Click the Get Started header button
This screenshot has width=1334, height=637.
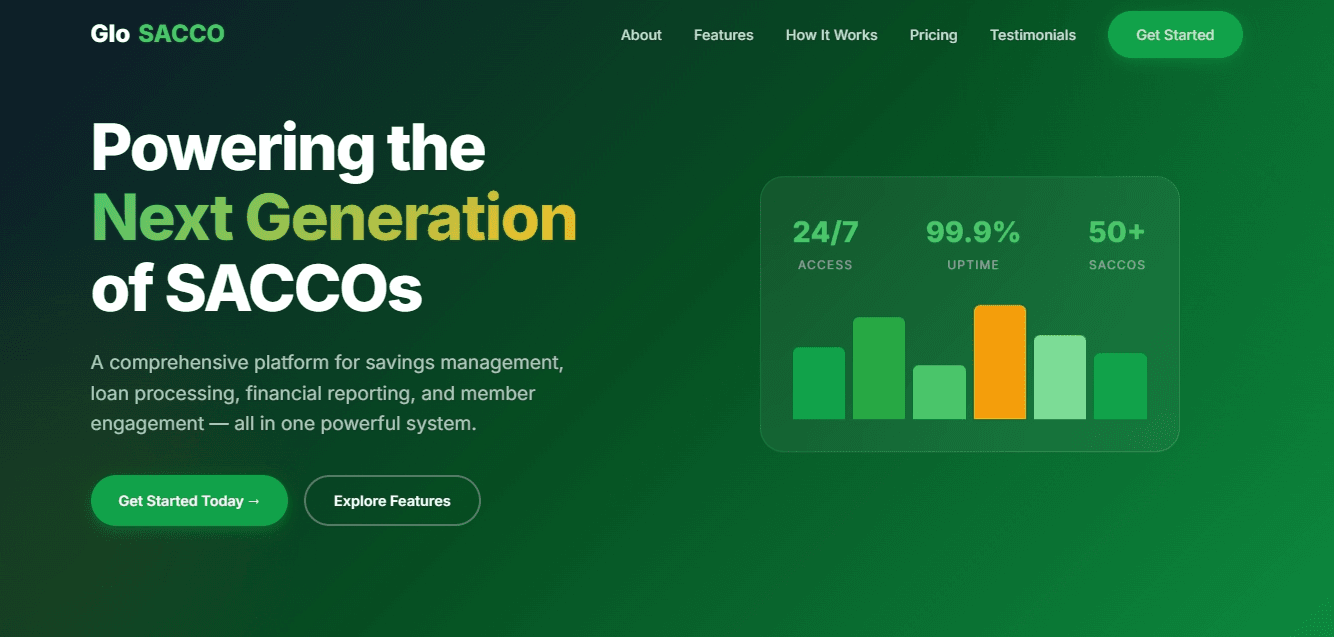pos(1175,35)
